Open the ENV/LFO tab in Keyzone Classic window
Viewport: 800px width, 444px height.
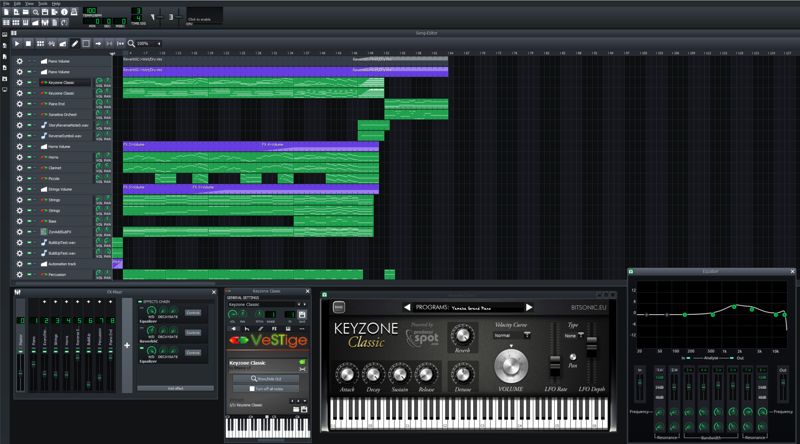246,329
